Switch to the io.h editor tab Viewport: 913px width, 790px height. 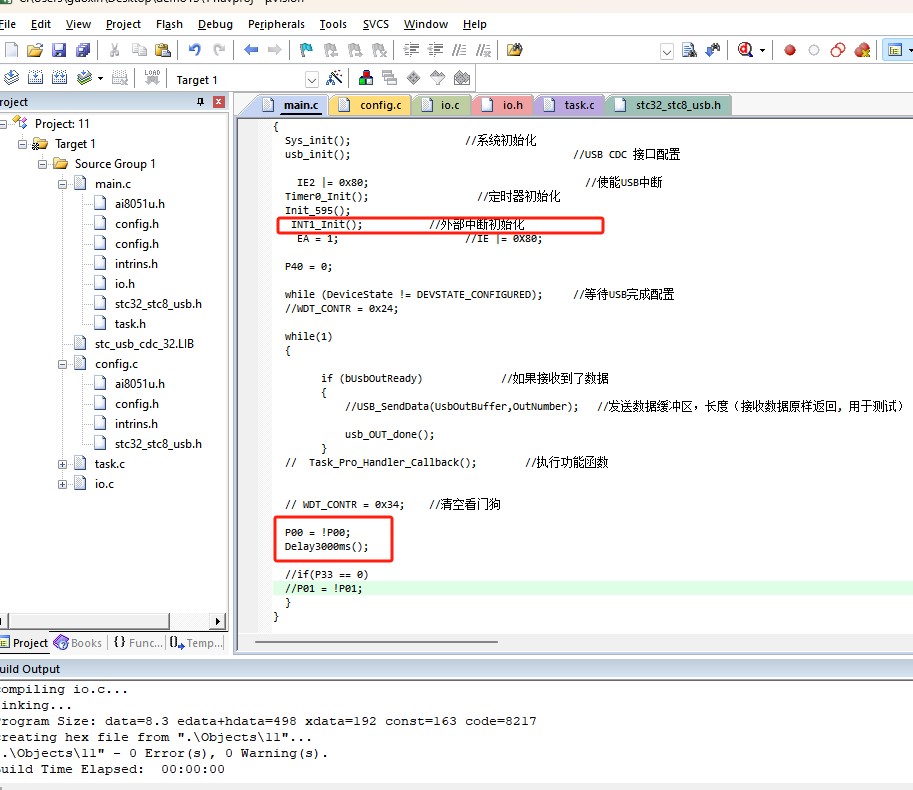[504, 105]
